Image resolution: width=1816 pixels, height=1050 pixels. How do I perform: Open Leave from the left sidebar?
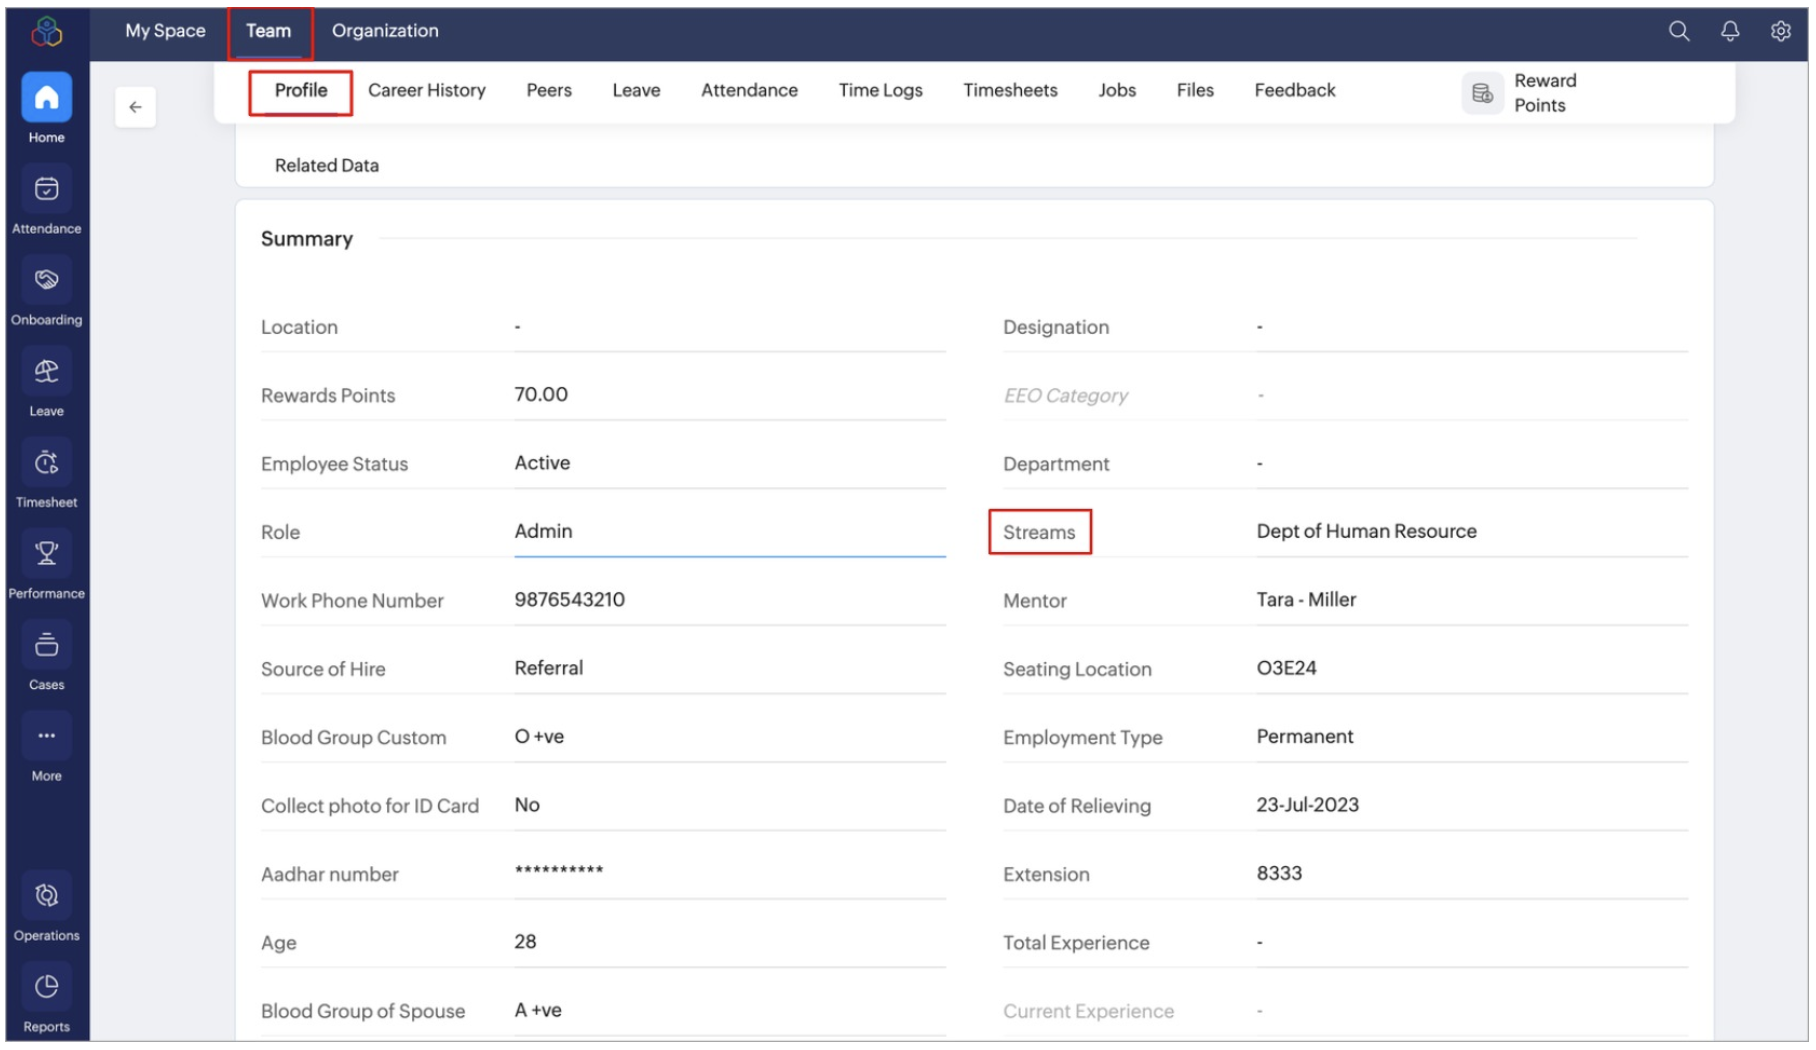click(x=46, y=373)
